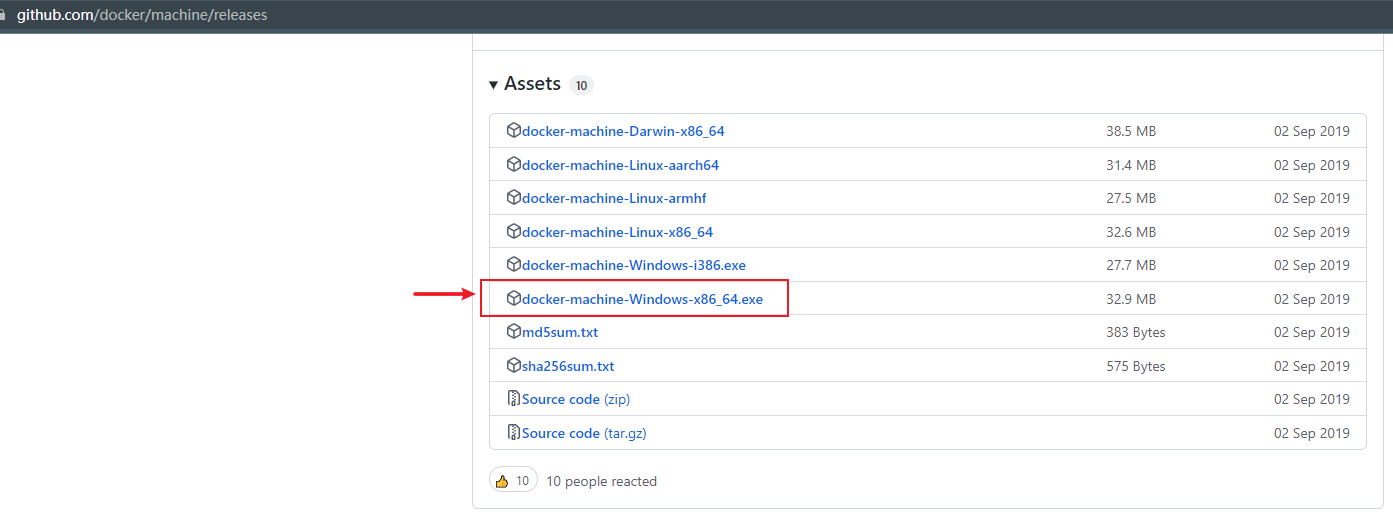The image size is (1393, 514).
Task: Open the md5sum.txt file link
Action: click(x=559, y=332)
